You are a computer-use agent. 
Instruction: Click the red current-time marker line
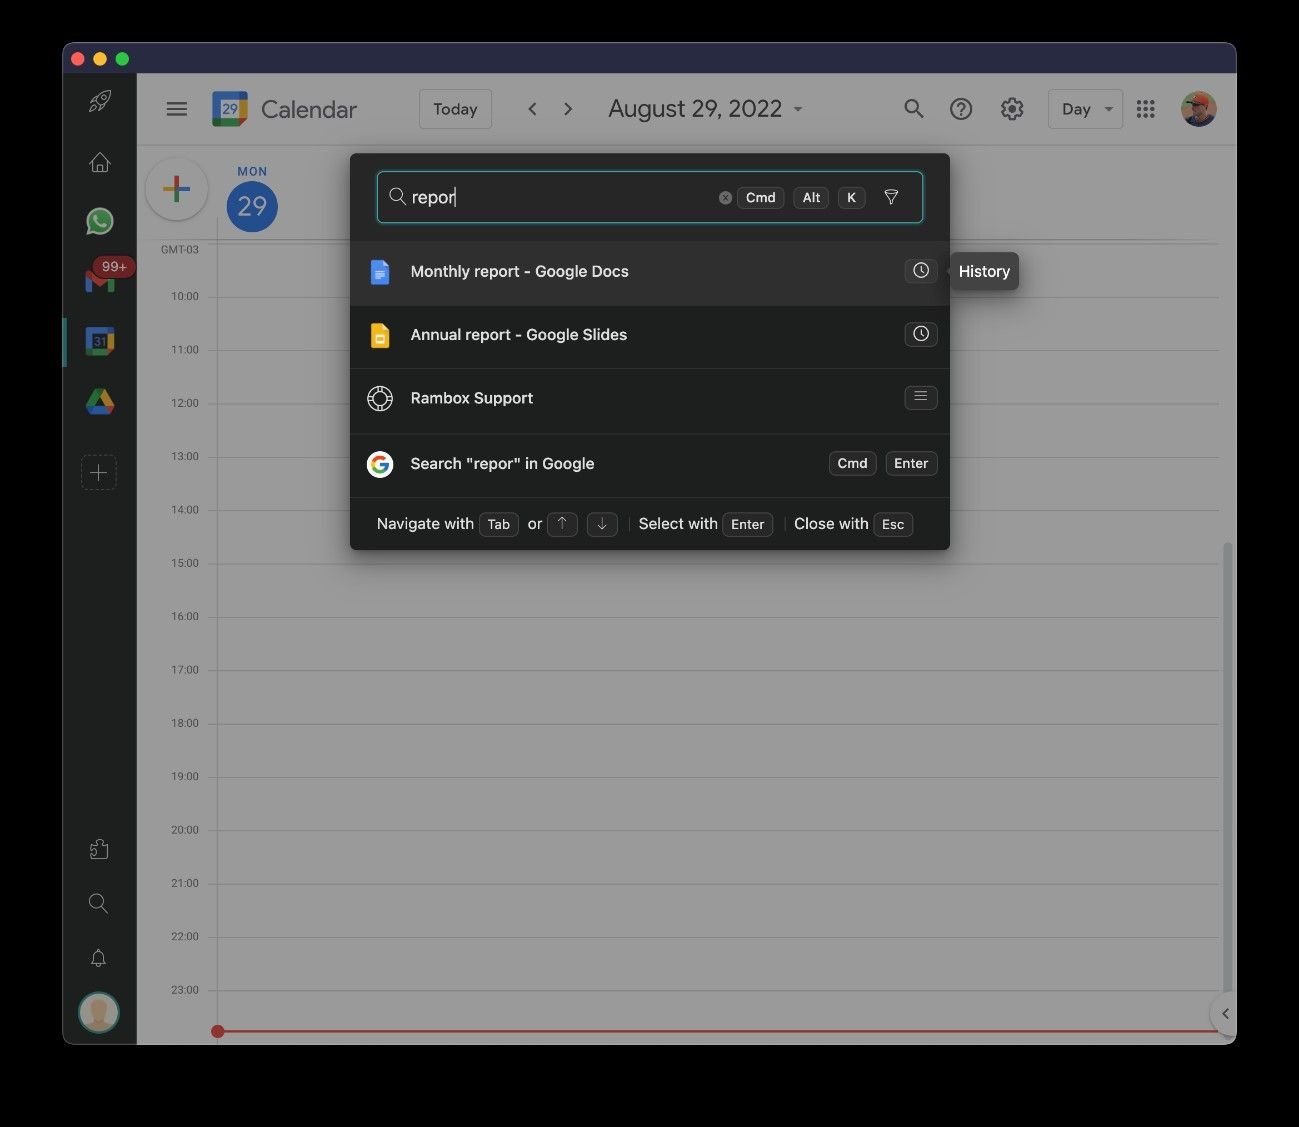click(x=700, y=1030)
